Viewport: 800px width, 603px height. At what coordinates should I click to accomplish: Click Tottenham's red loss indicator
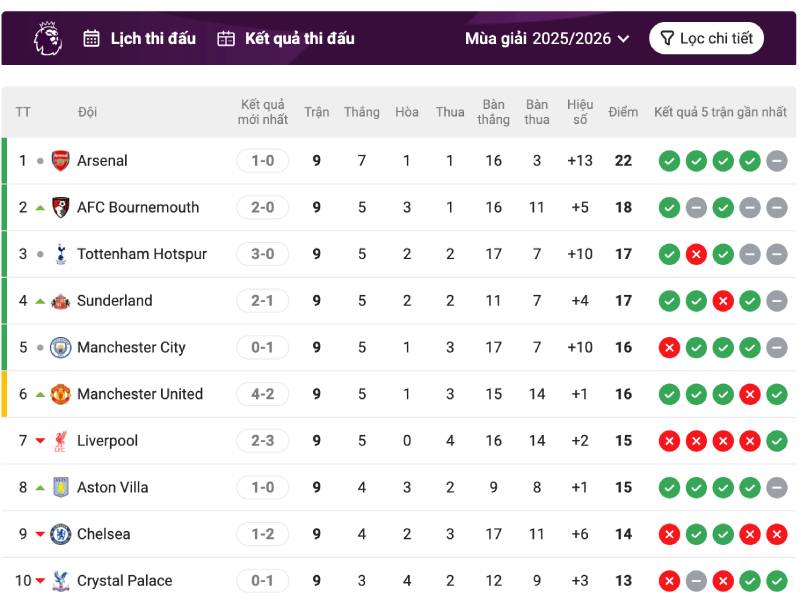pyautogui.click(x=697, y=254)
